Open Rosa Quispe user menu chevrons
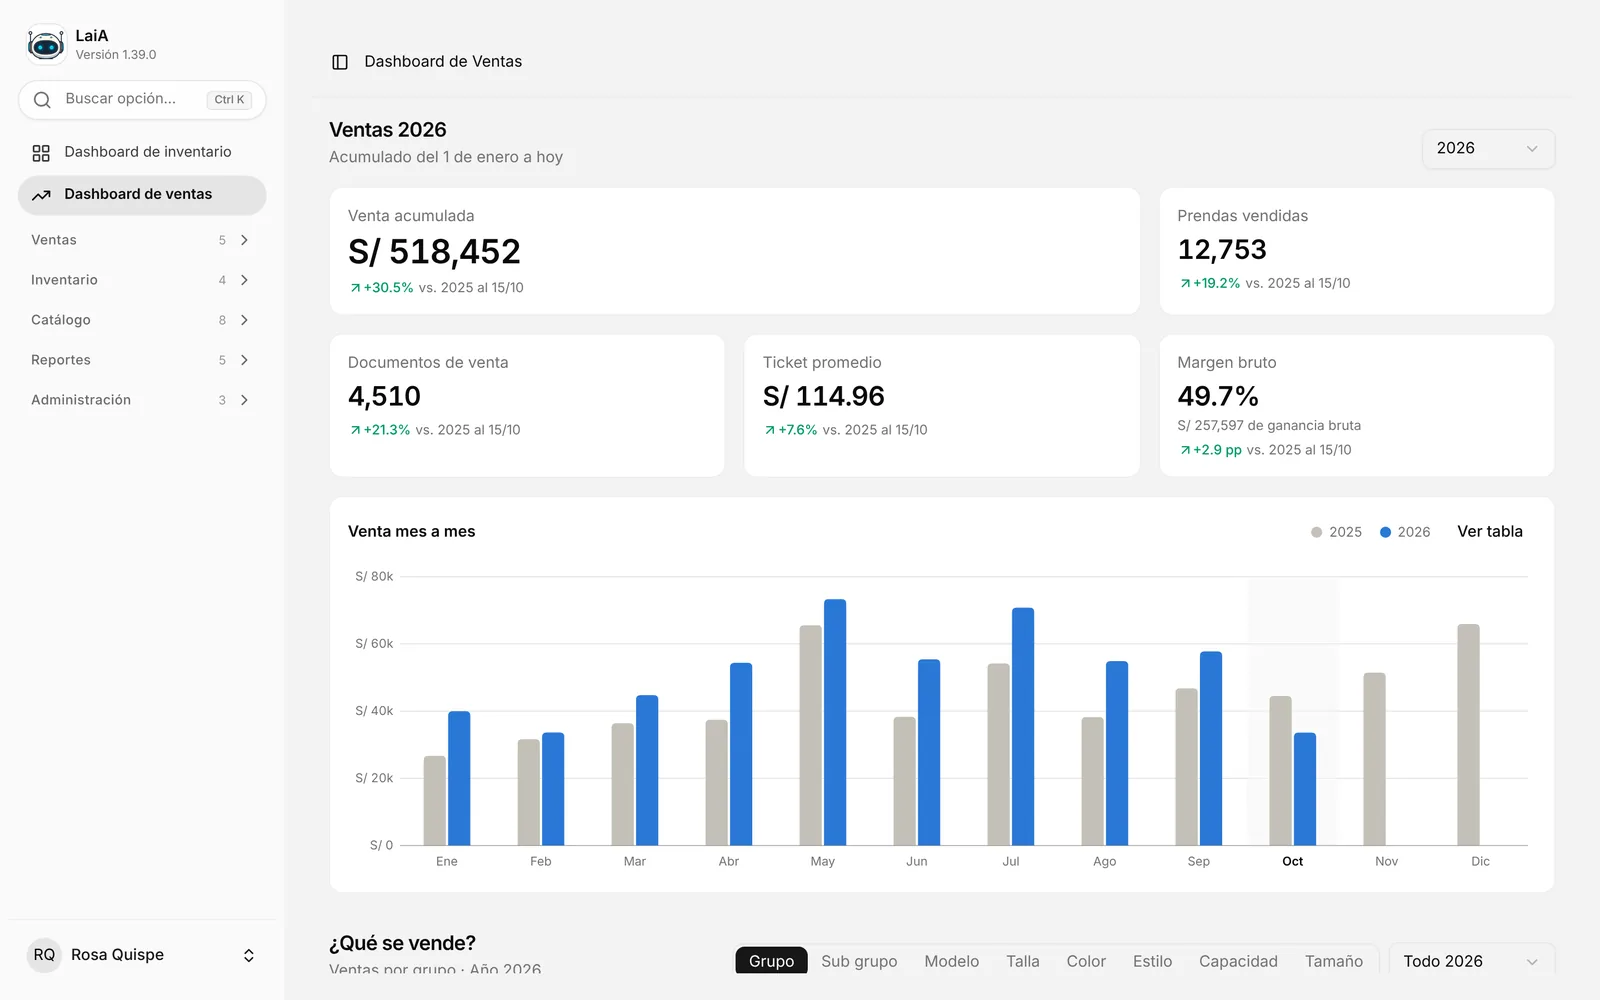Screen dimensions: 1600x1000 249,956
